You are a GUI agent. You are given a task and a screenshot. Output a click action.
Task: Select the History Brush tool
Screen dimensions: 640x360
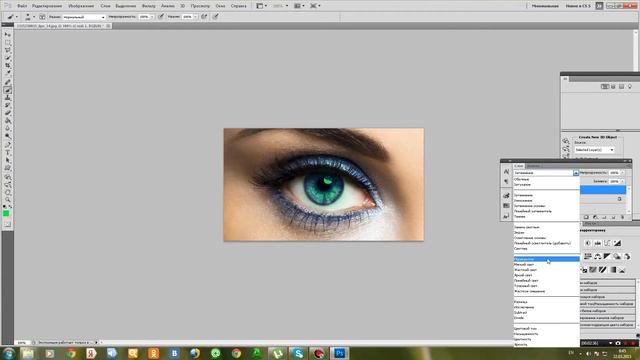8,105
